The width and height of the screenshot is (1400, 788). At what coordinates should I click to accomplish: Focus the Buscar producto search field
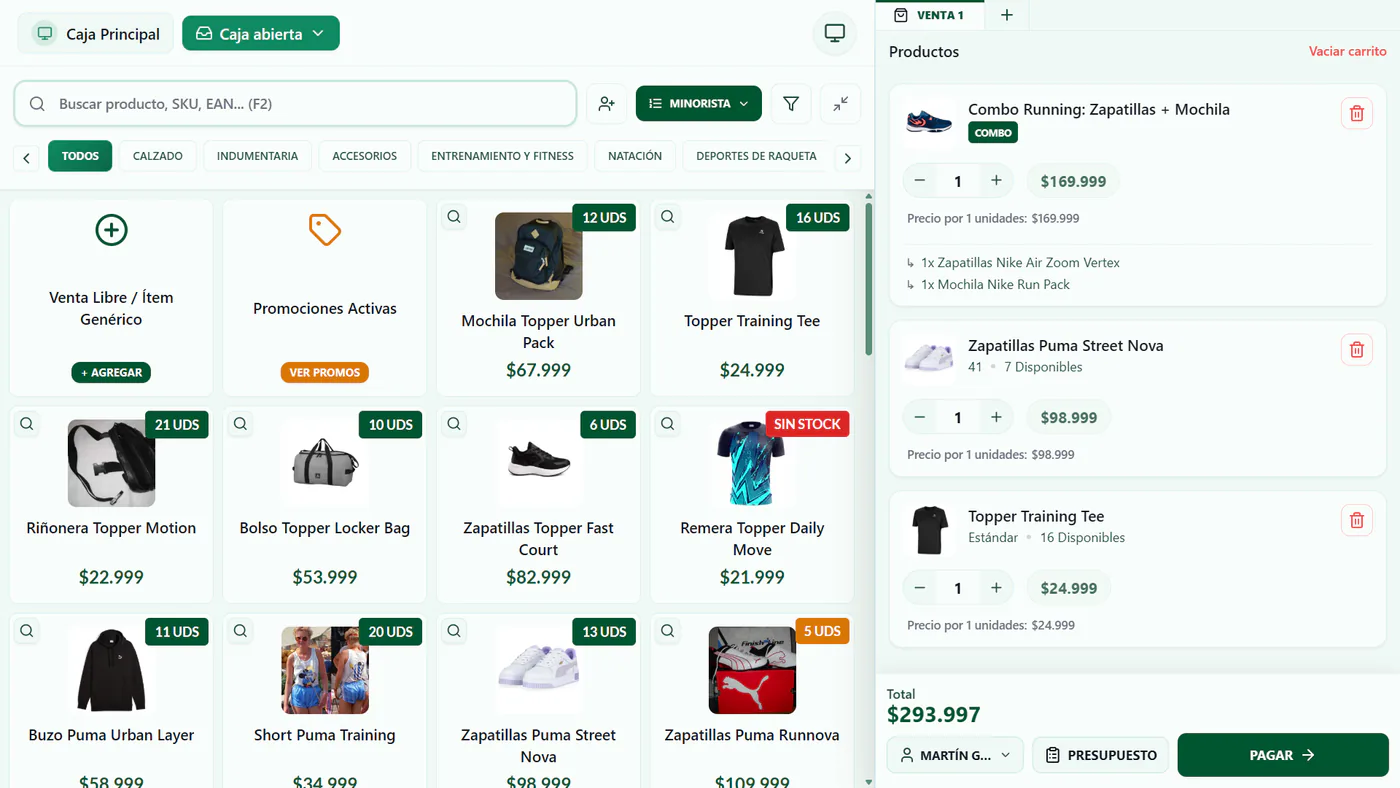296,104
